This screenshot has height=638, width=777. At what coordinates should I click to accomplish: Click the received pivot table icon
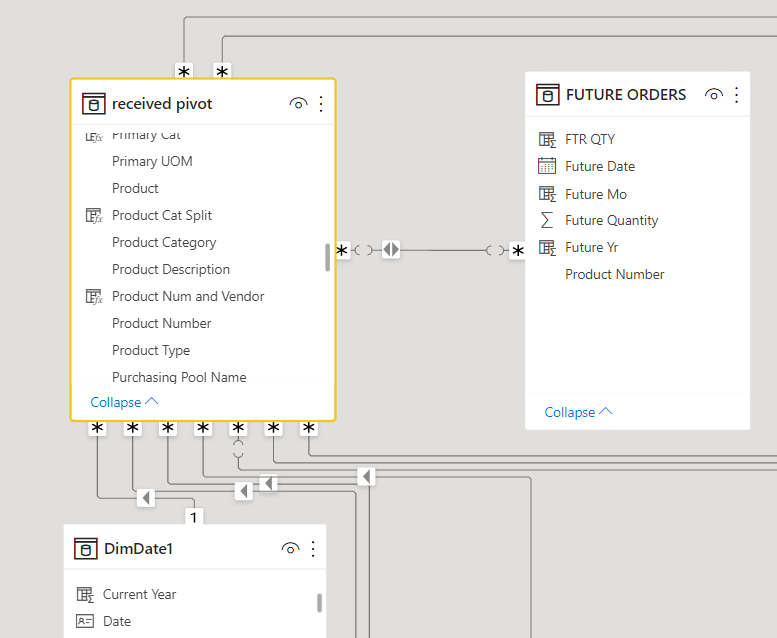click(94, 104)
